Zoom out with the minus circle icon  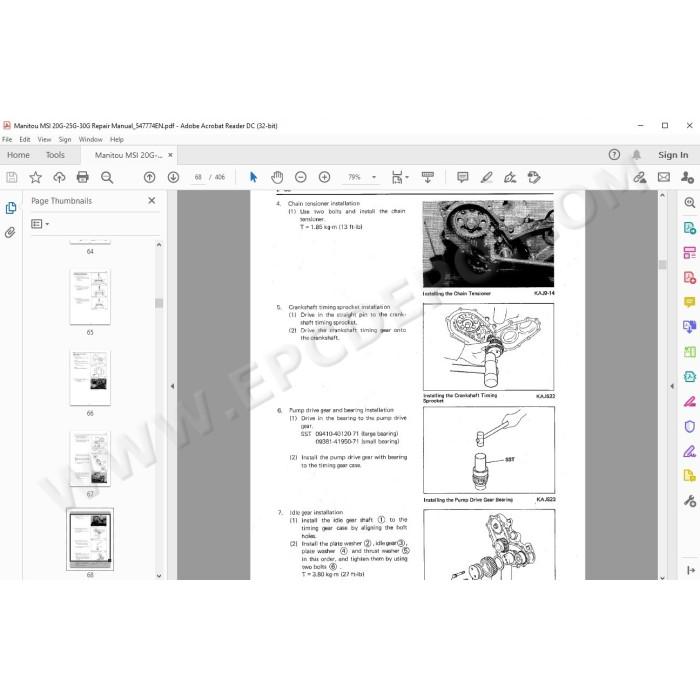[300, 177]
